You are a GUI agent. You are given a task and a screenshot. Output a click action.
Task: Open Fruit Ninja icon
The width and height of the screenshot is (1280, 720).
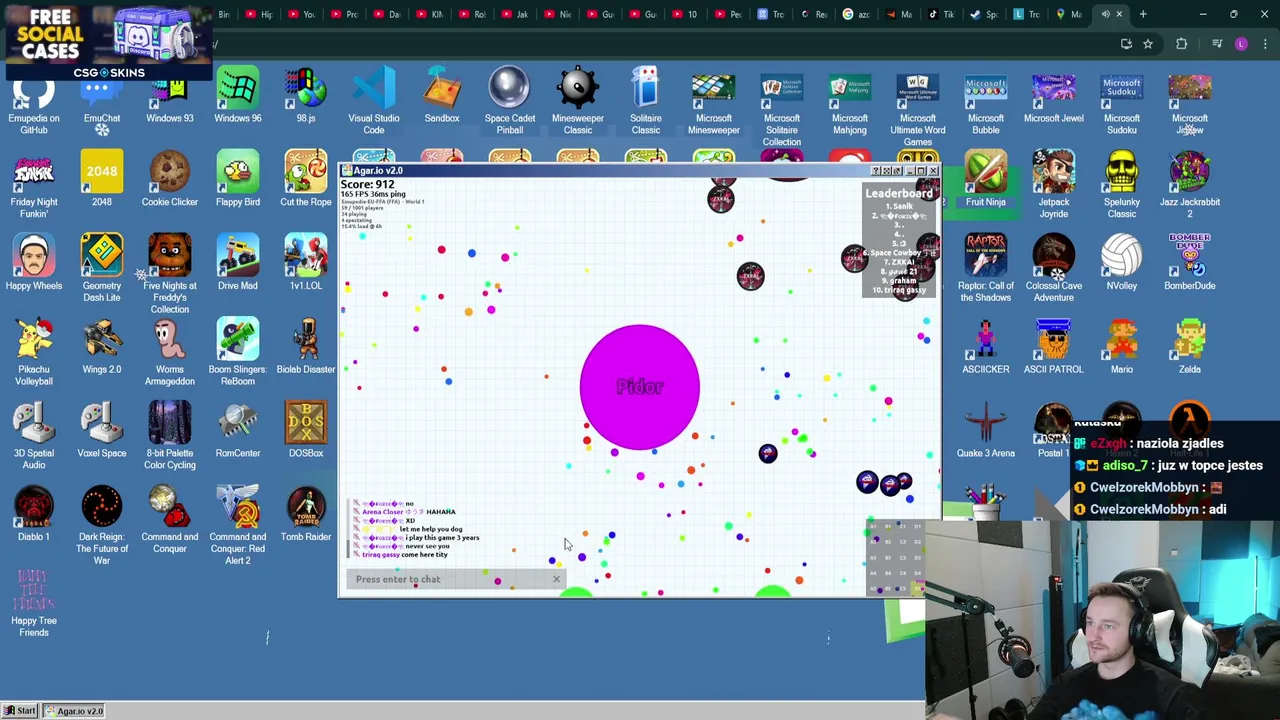(986, 180)
